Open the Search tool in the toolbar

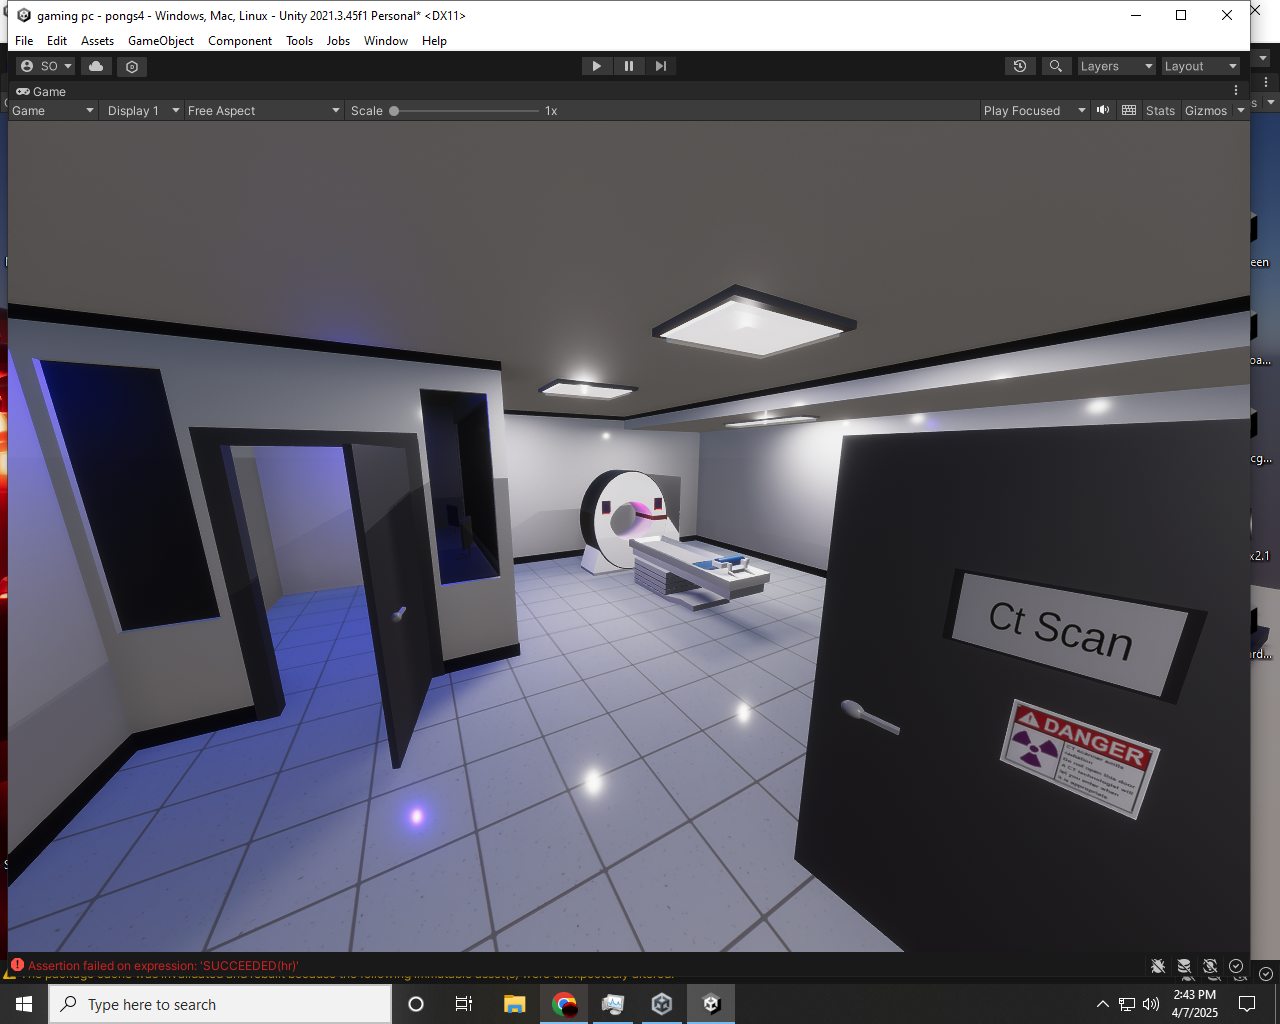[1056, 66]
